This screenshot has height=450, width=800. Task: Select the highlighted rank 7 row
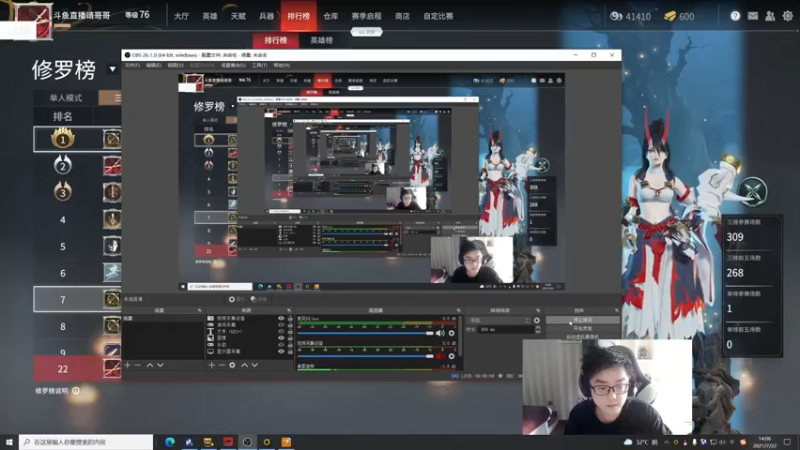pyautogui.click(x=77, y=299)
